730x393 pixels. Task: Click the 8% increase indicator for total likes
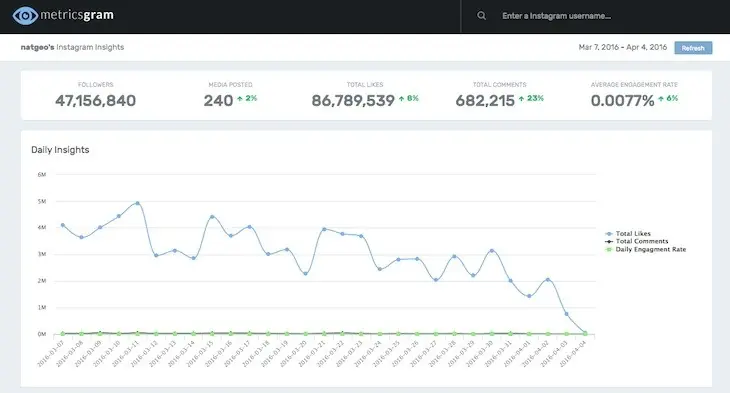coord(409,98)
